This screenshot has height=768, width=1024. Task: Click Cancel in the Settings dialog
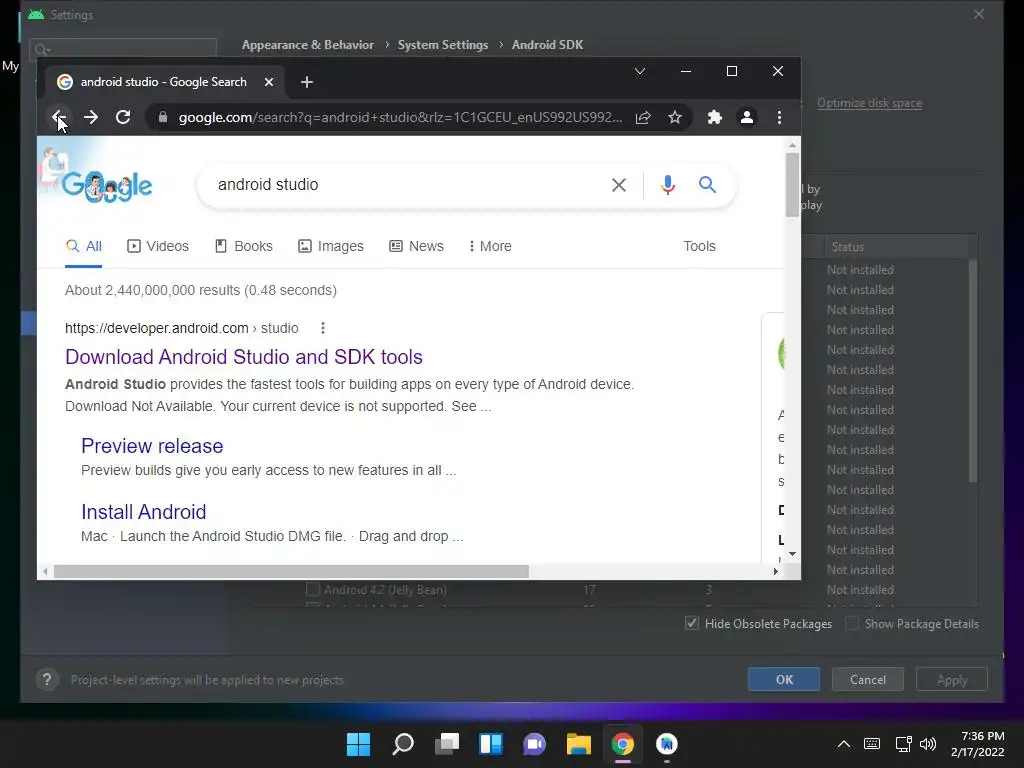(868, 680)
